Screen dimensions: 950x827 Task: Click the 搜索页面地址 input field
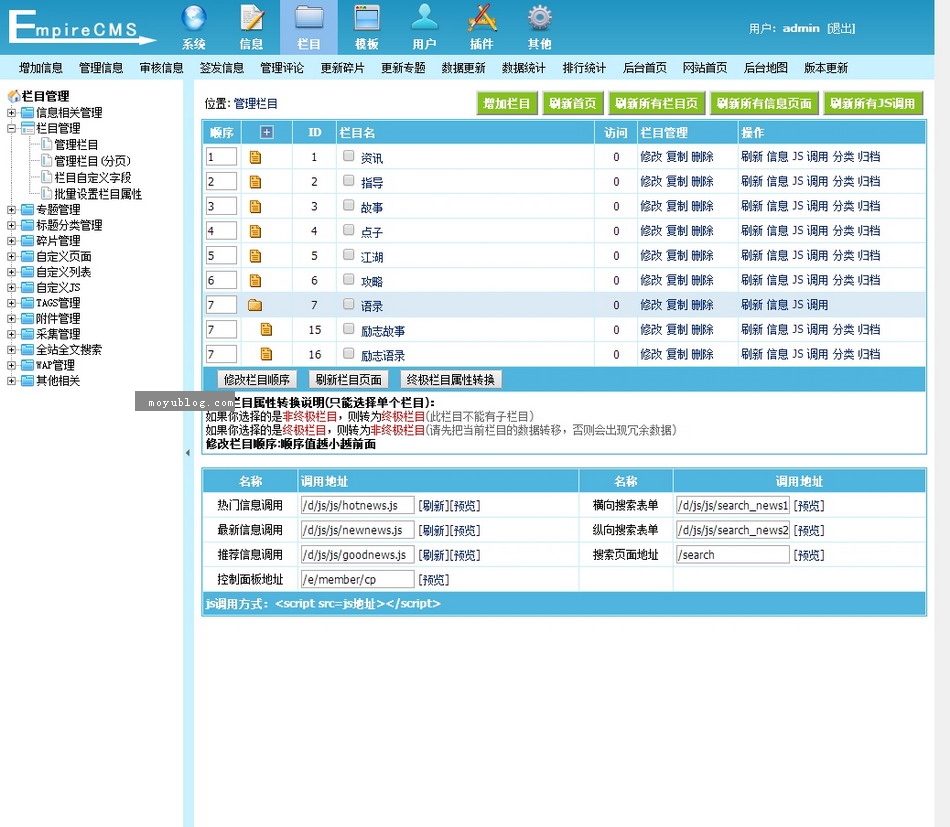732,554
